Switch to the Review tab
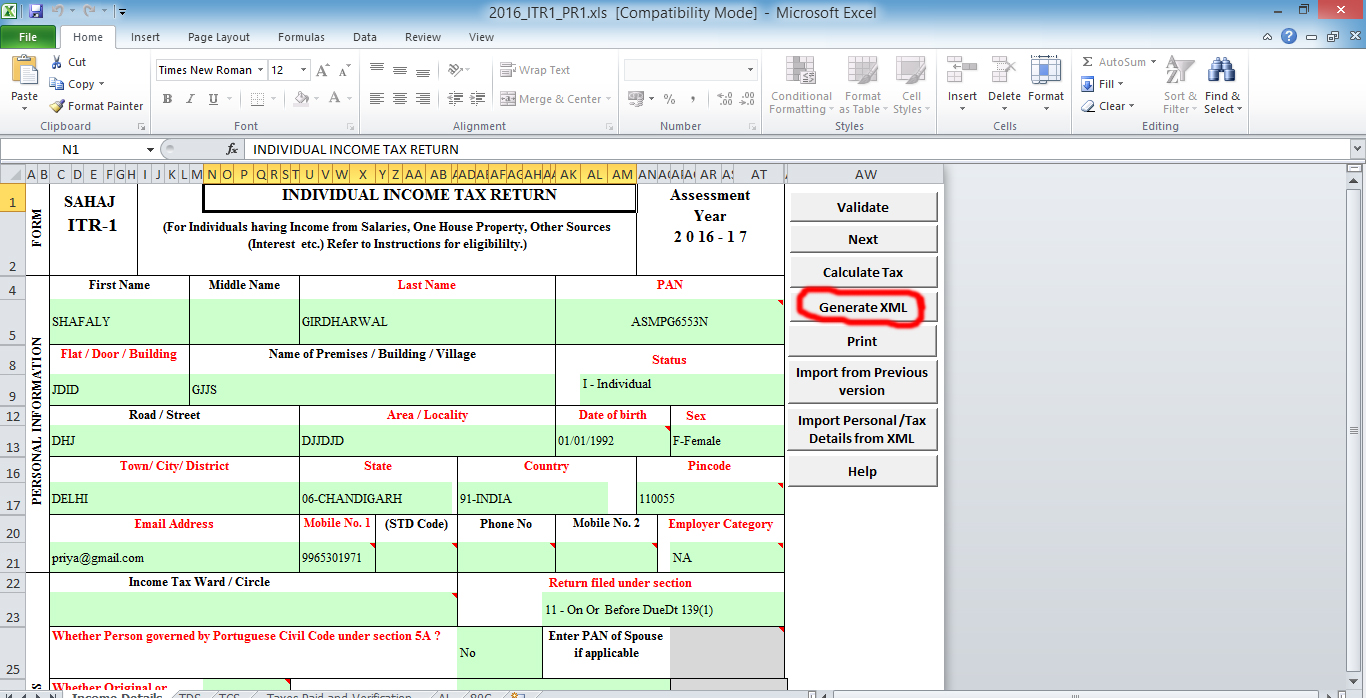This screenshot has width=1366, height=698. (423, 37)
